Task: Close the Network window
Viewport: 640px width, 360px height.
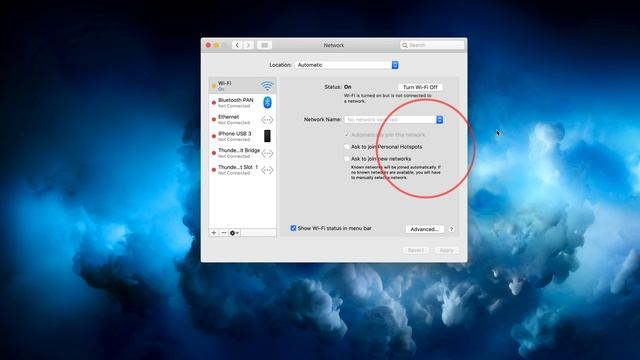Action: 209,45
